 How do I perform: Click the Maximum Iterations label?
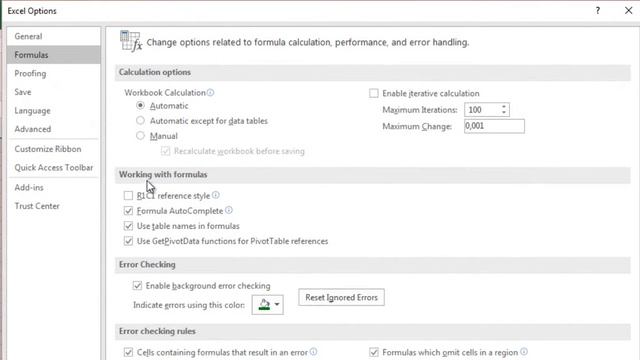[420, 110]
